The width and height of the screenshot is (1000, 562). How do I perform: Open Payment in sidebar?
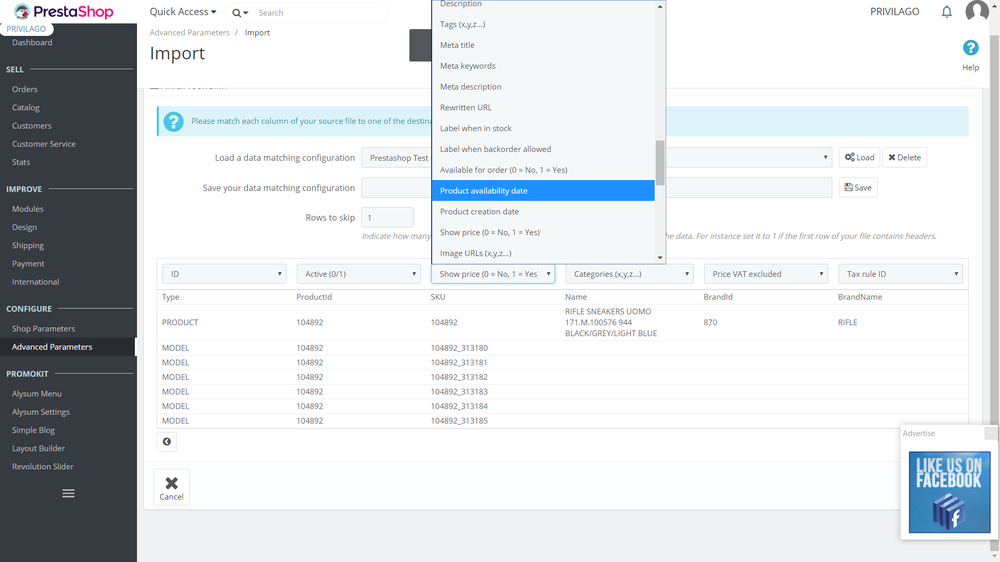click(x=28, y=263)
